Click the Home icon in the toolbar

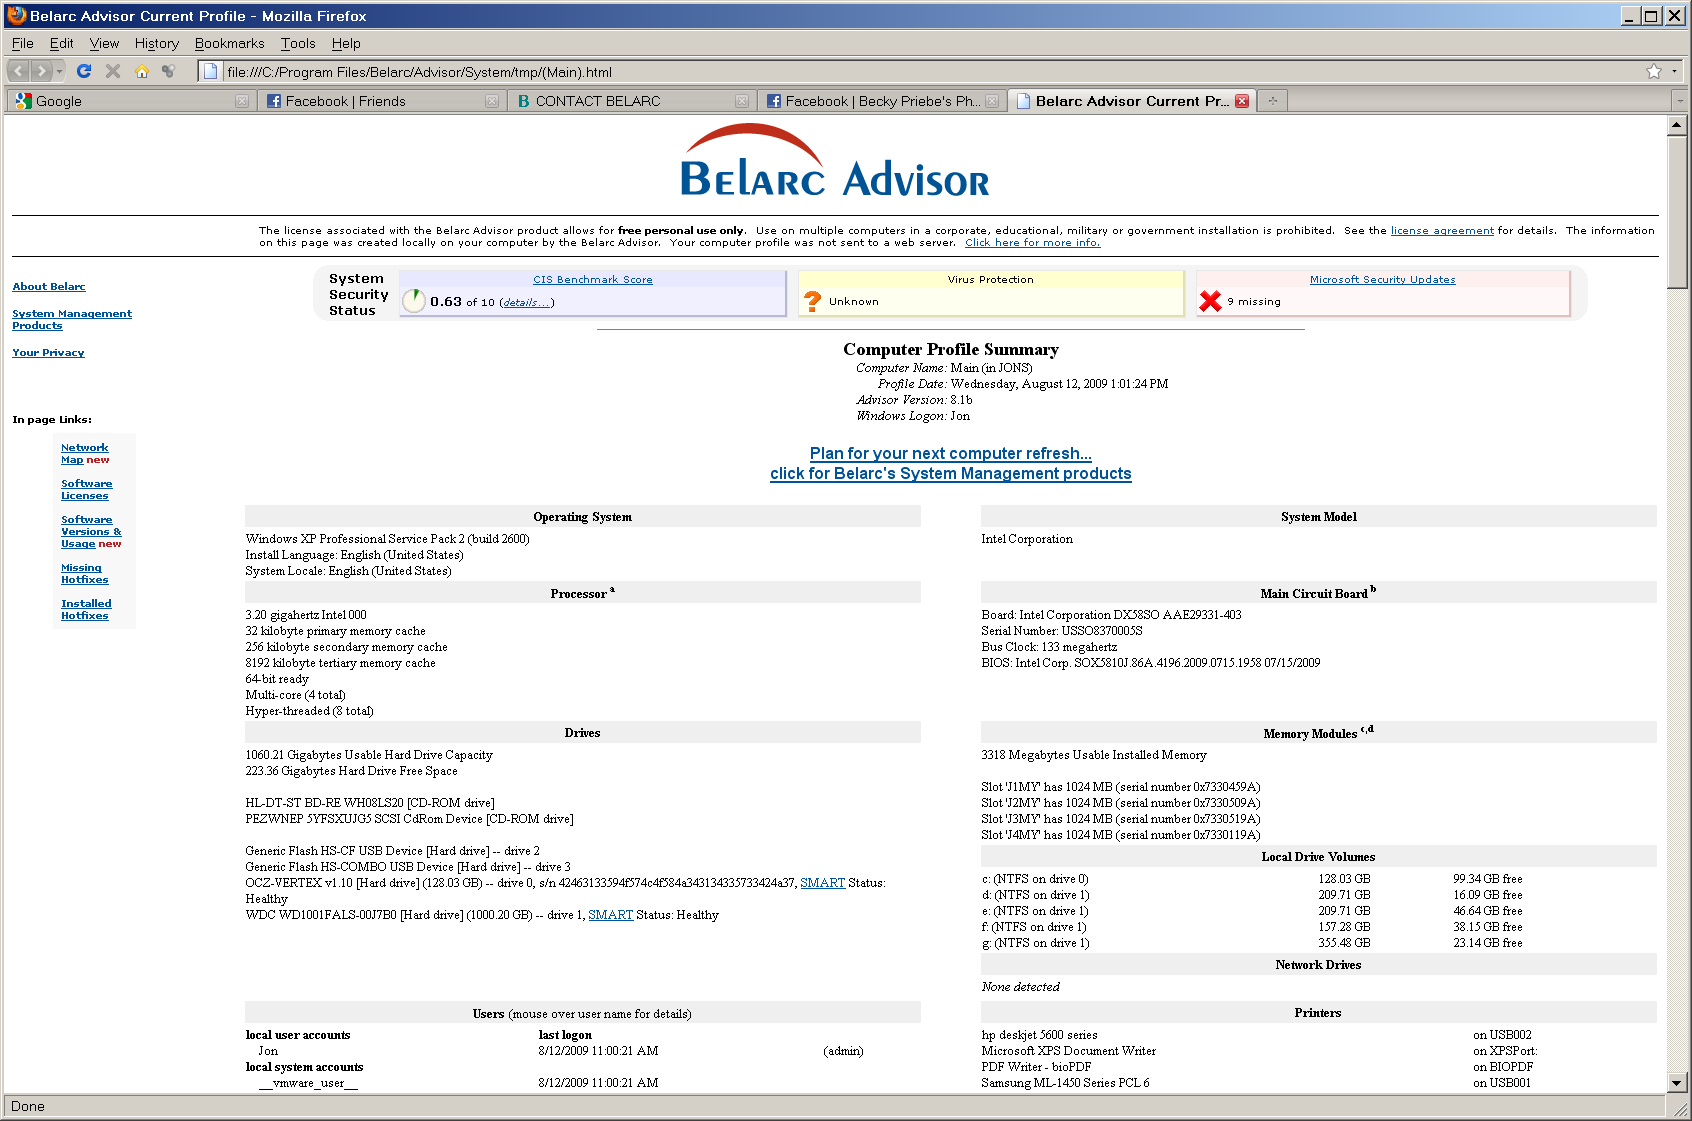141,71
